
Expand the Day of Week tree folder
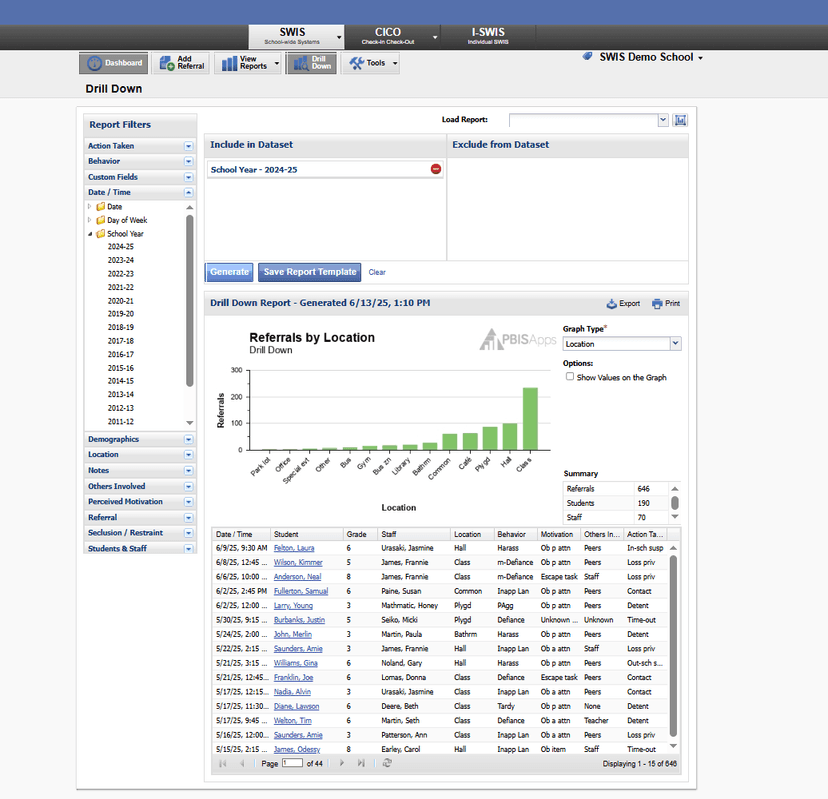tap(90, 220)
